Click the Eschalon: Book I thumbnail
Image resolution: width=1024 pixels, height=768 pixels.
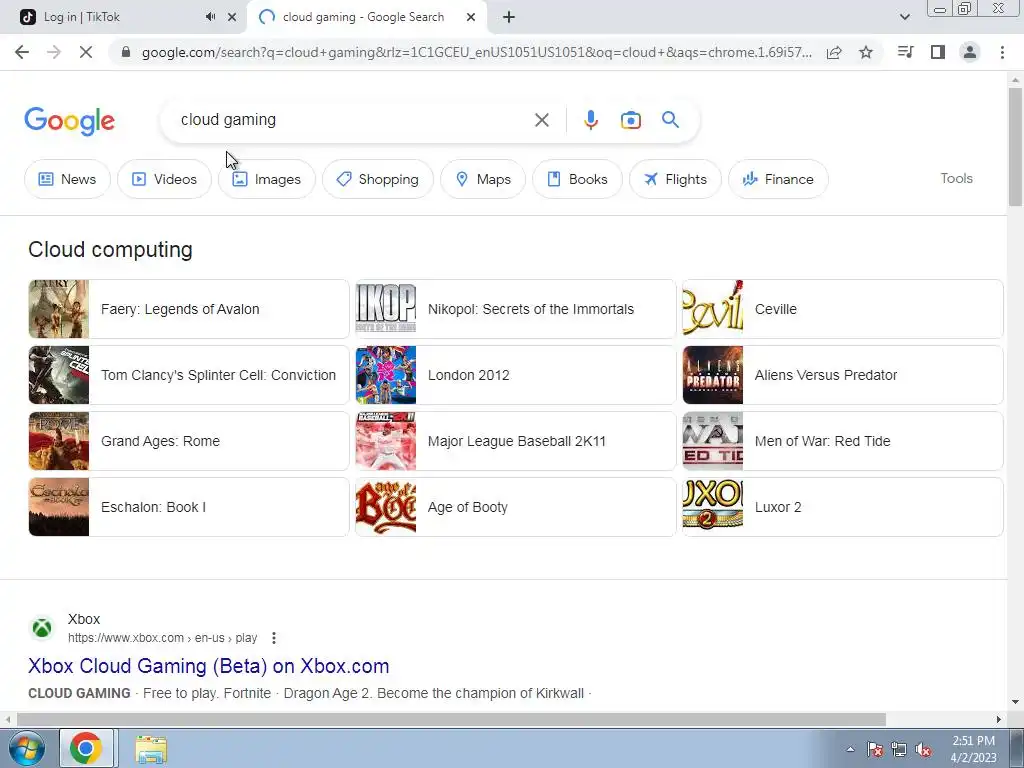pos(59,507)
